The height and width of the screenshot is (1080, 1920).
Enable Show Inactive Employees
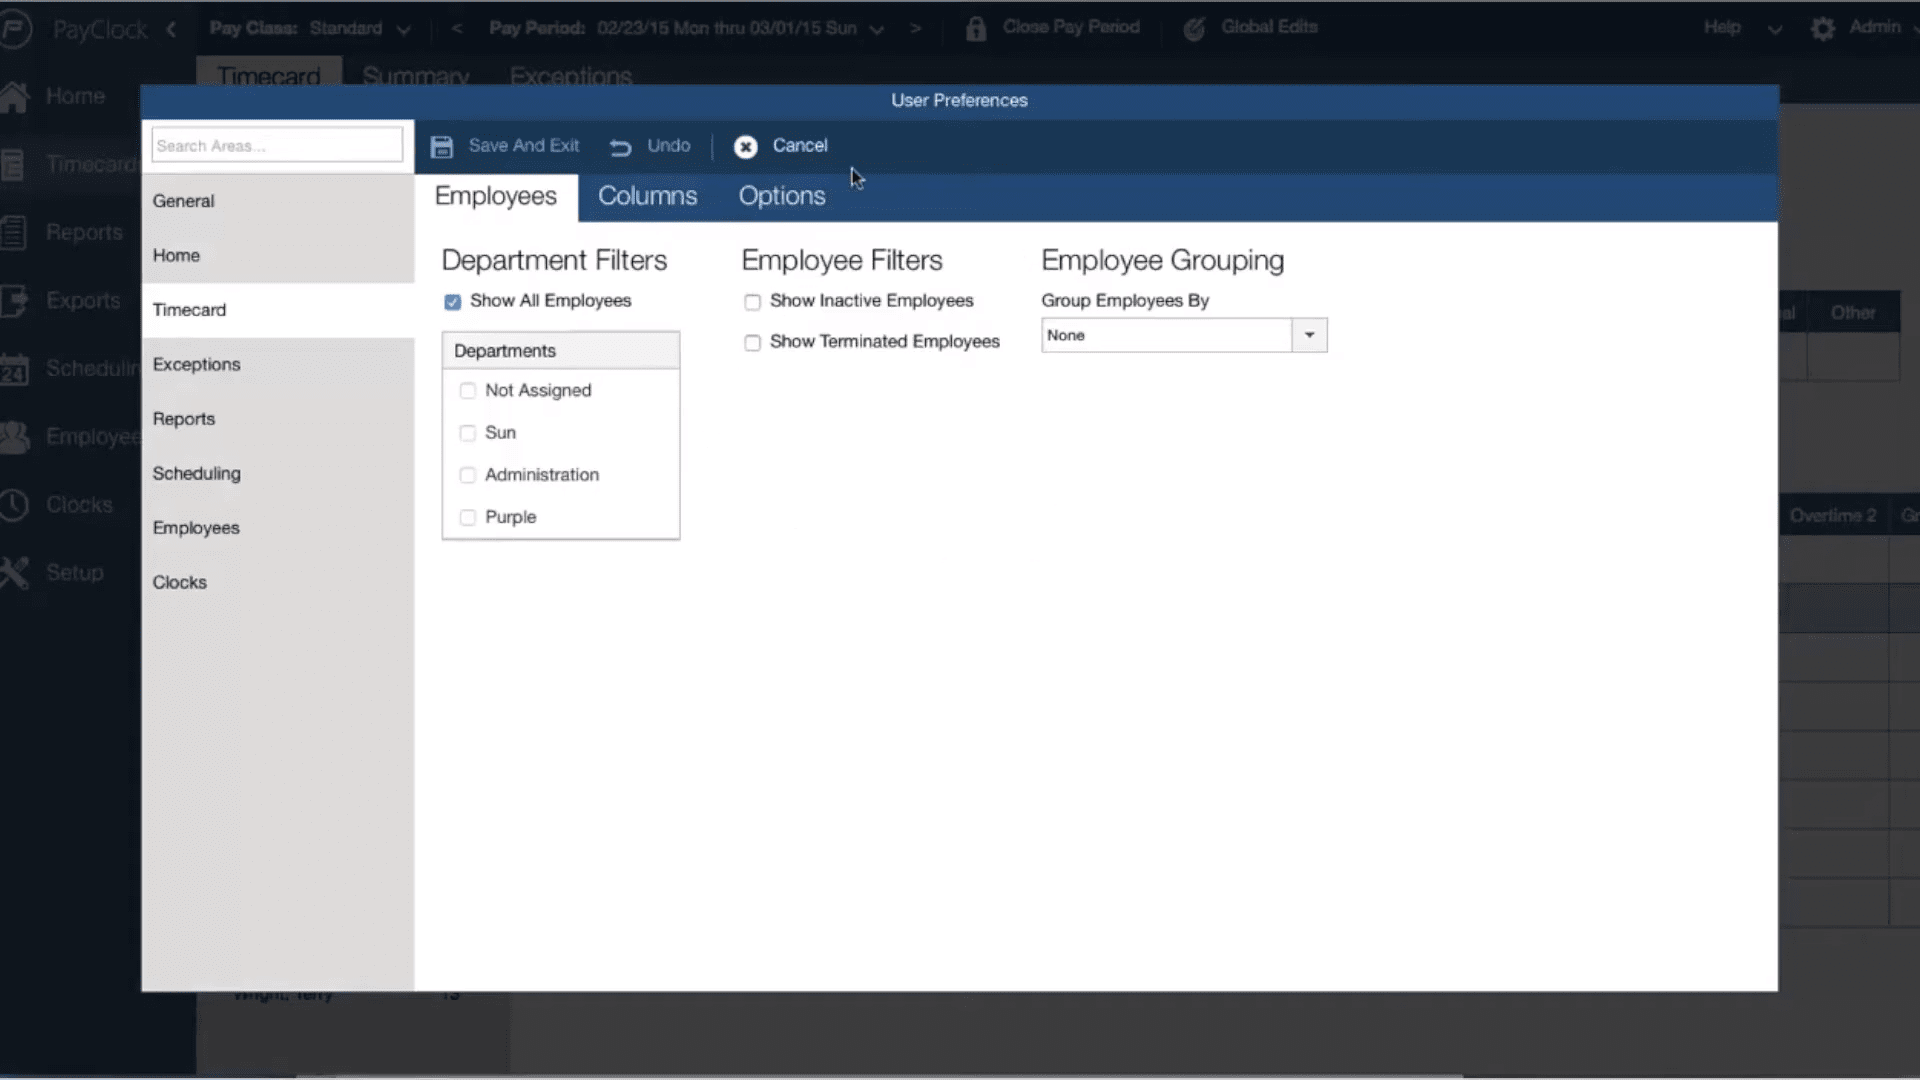[752, 301]
